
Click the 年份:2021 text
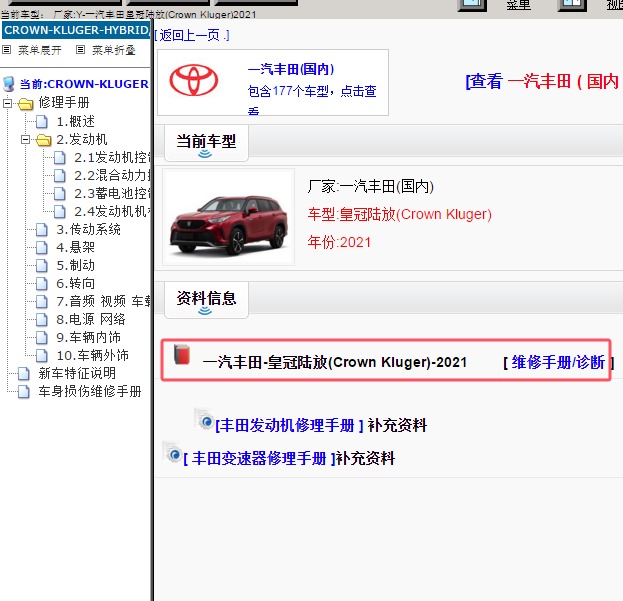[x=339, y=242]
